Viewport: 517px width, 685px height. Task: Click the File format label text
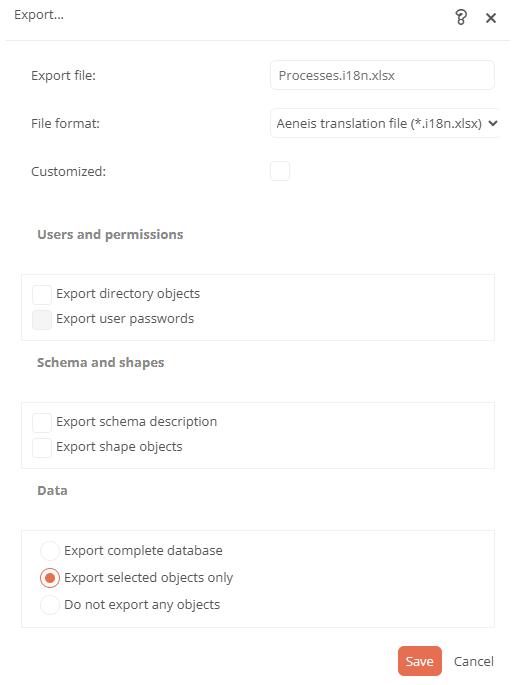click(66, 124)
